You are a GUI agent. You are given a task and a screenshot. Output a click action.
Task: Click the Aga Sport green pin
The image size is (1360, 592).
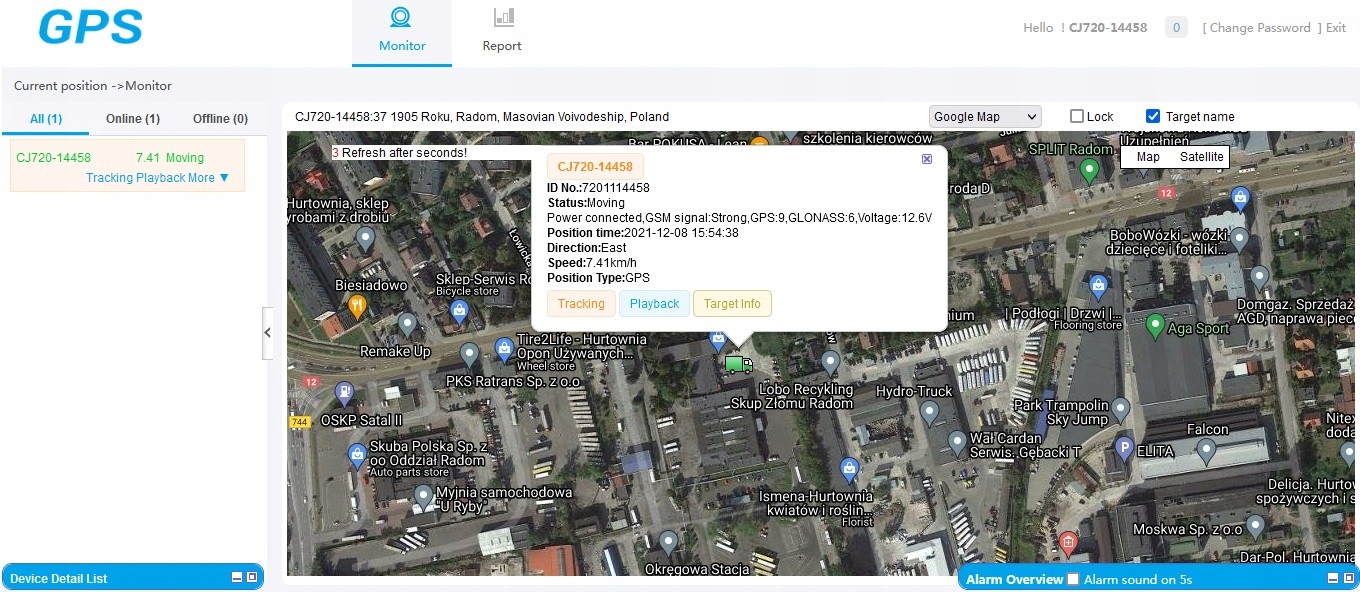[1155, 327]
